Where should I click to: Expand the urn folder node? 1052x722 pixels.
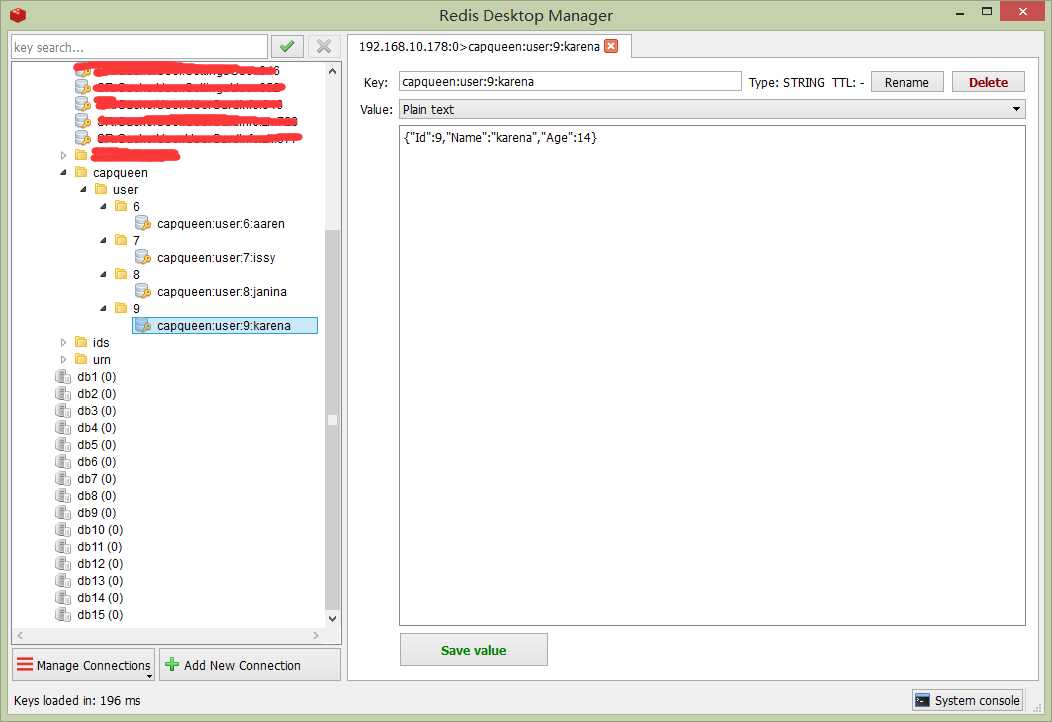click(64, 359)
